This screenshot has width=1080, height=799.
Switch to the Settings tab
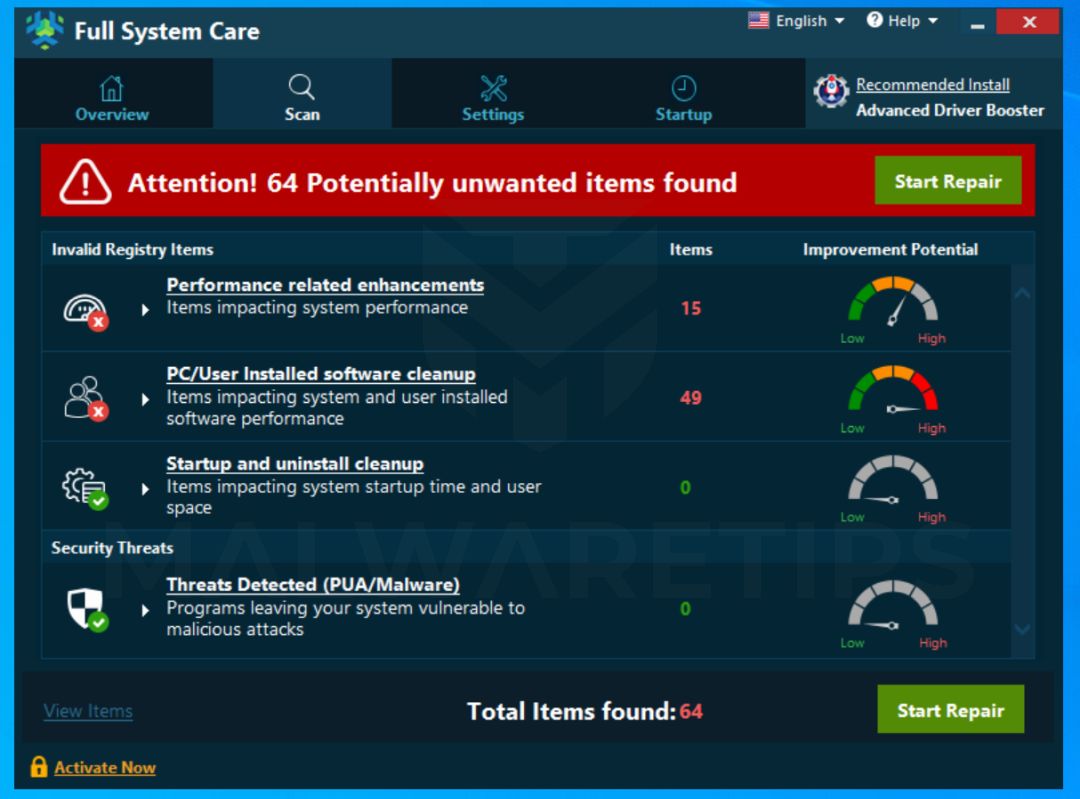pyautogui.click(x=493, y=93)
